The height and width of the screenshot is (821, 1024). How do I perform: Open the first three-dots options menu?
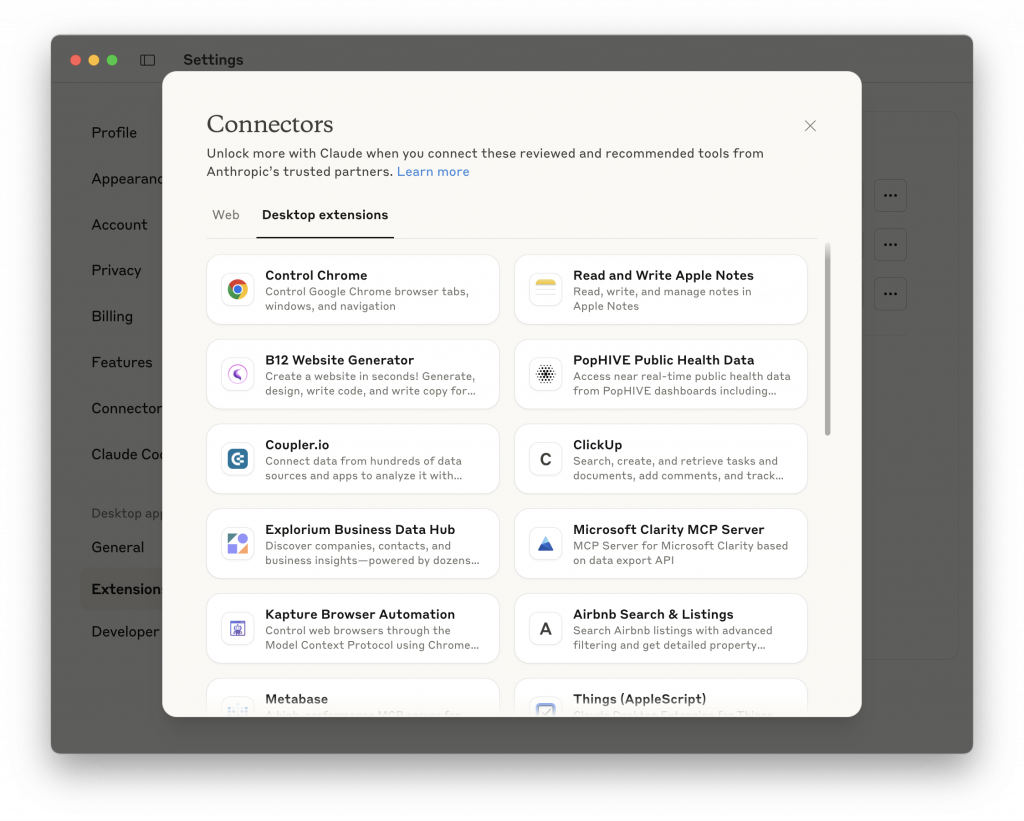[x=890, y=195]
